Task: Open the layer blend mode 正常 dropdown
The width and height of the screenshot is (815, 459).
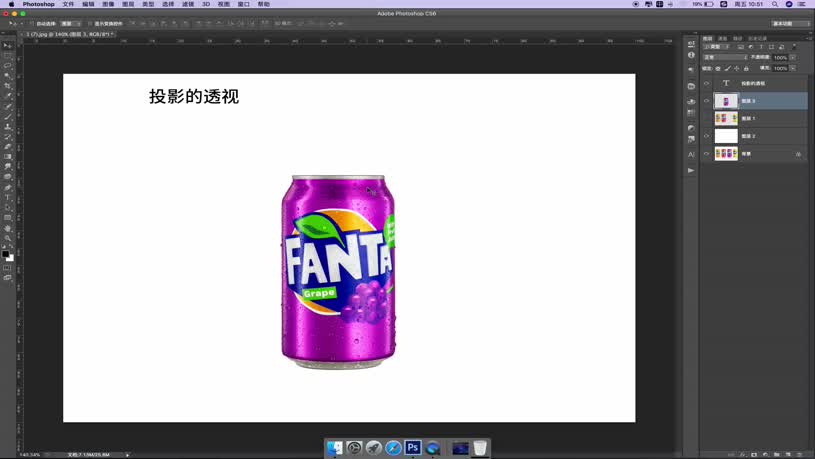Action: pos(725,57)
